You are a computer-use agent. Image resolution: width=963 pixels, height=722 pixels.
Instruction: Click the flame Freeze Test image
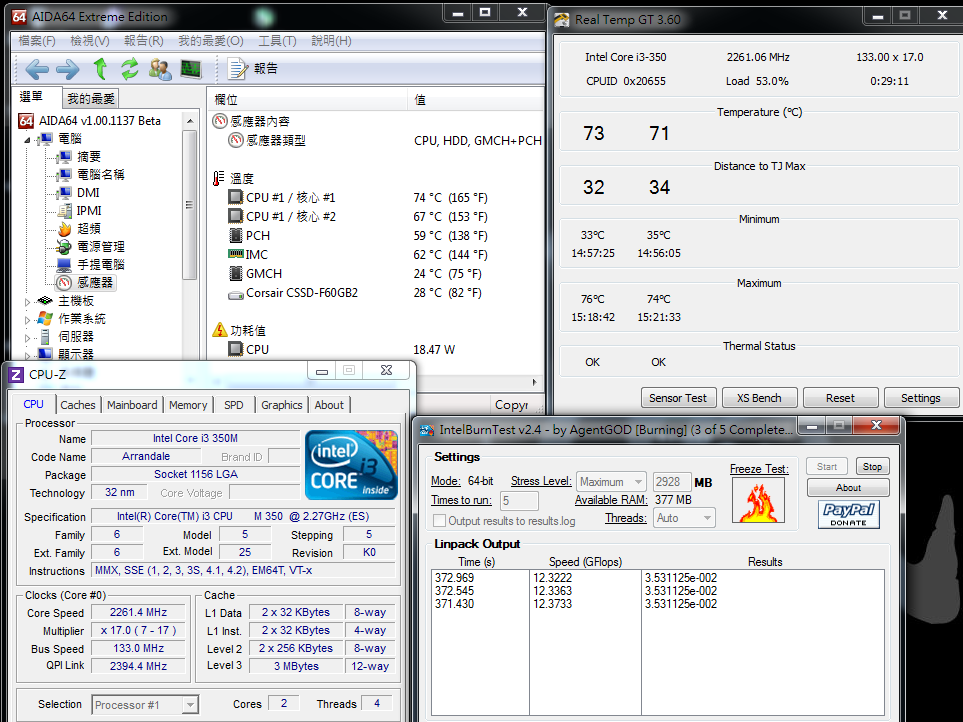click(x=758, y=500)
